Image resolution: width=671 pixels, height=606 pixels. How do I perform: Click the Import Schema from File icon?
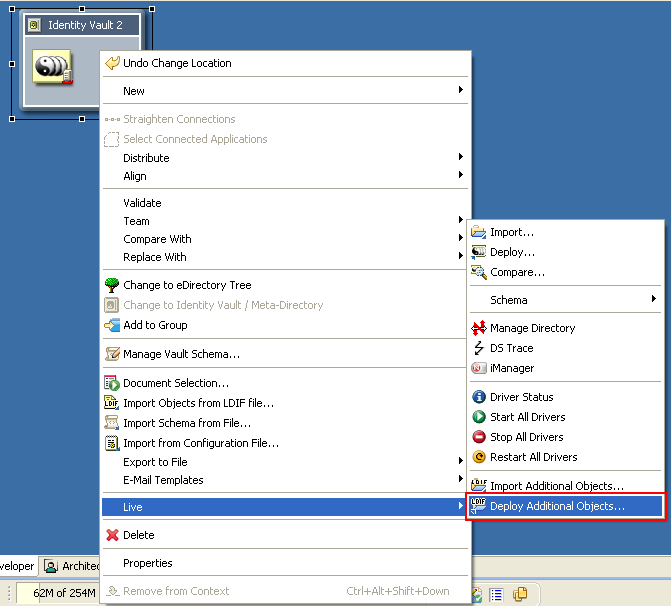[x=112, y=423]
